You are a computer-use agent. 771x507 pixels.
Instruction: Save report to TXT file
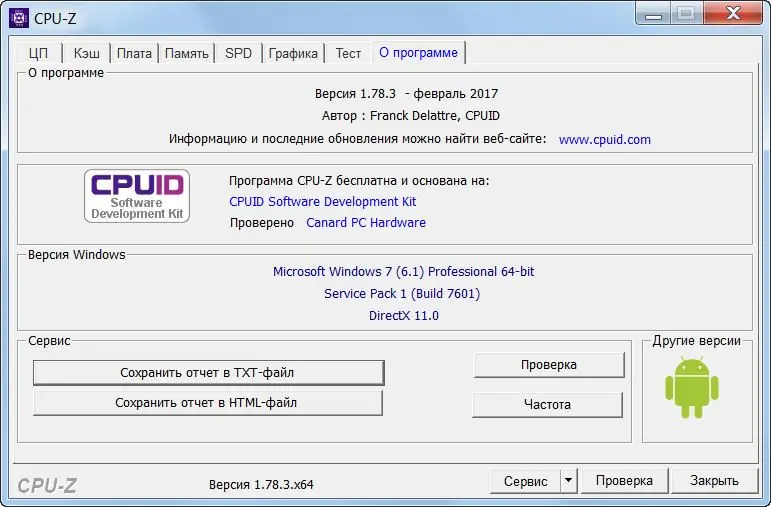[x=208, y=373]
